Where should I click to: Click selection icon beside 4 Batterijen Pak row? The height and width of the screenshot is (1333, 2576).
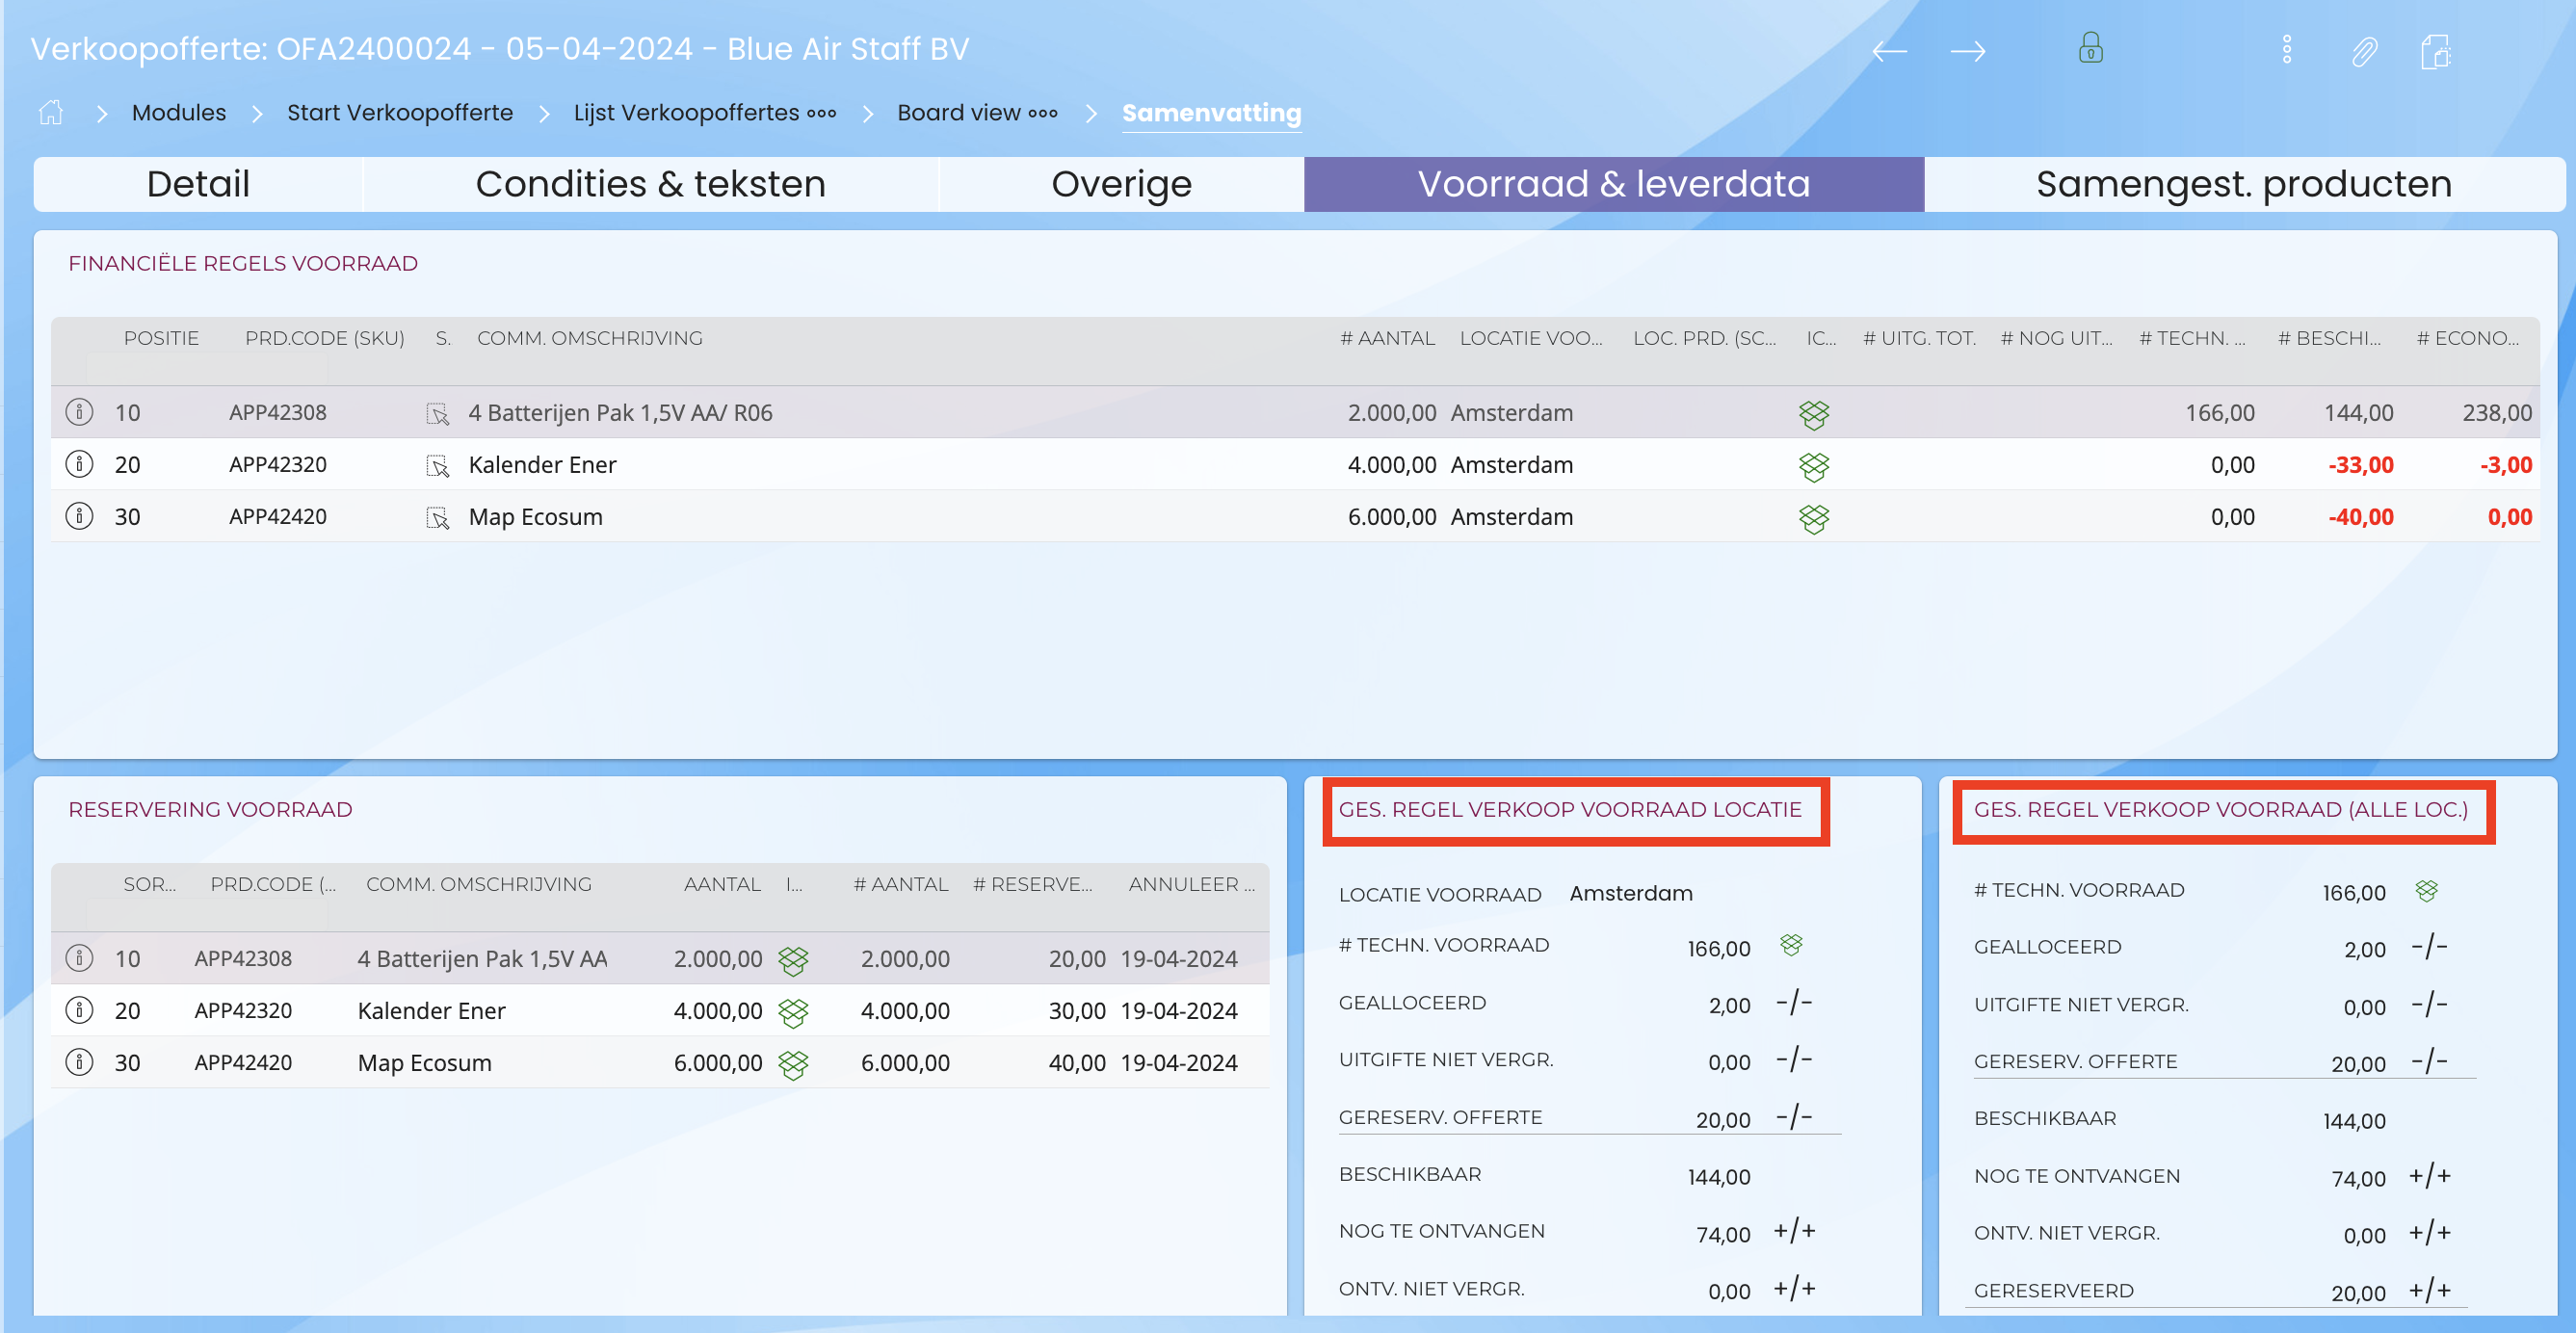click(437, 413)
